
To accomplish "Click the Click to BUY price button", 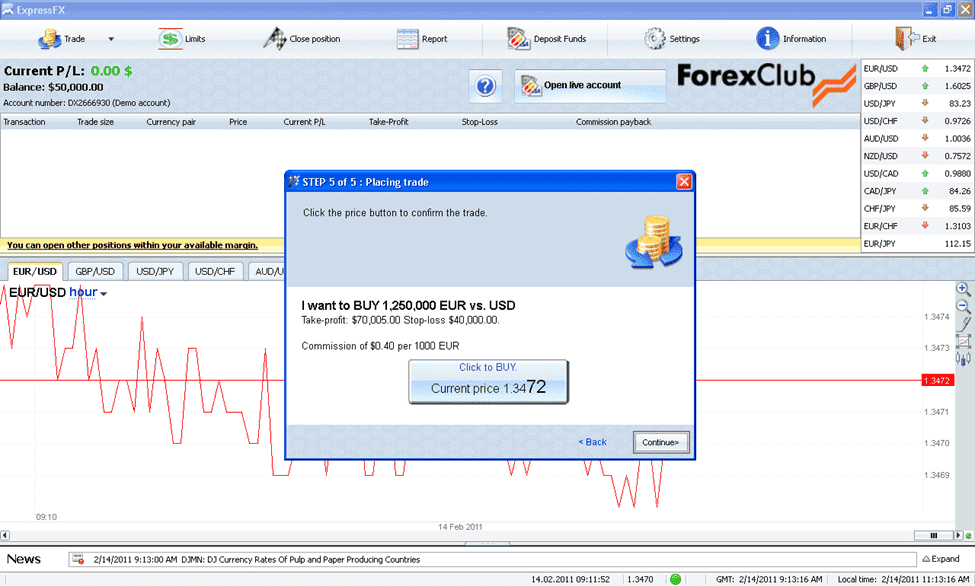I will (x=488, y=381).
